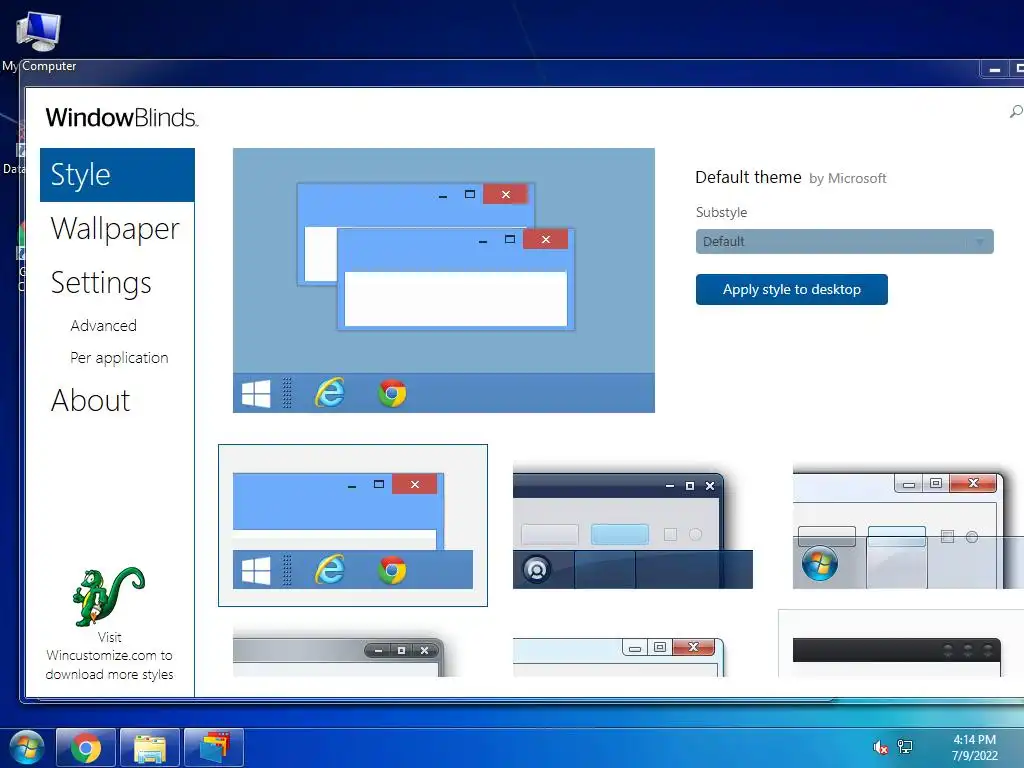Click the clock showing 4:14 PM
Image resolution: width=1024 pixels, height=768 pixels.
click(974, 747)
